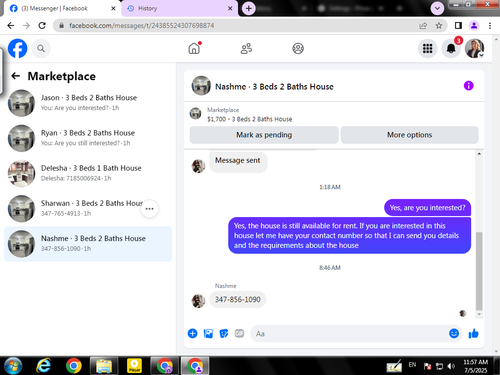
Task: Open Delesha 3 Beds 1 Bath House chat
Action: pyautogui.click(x=88, y=173)
